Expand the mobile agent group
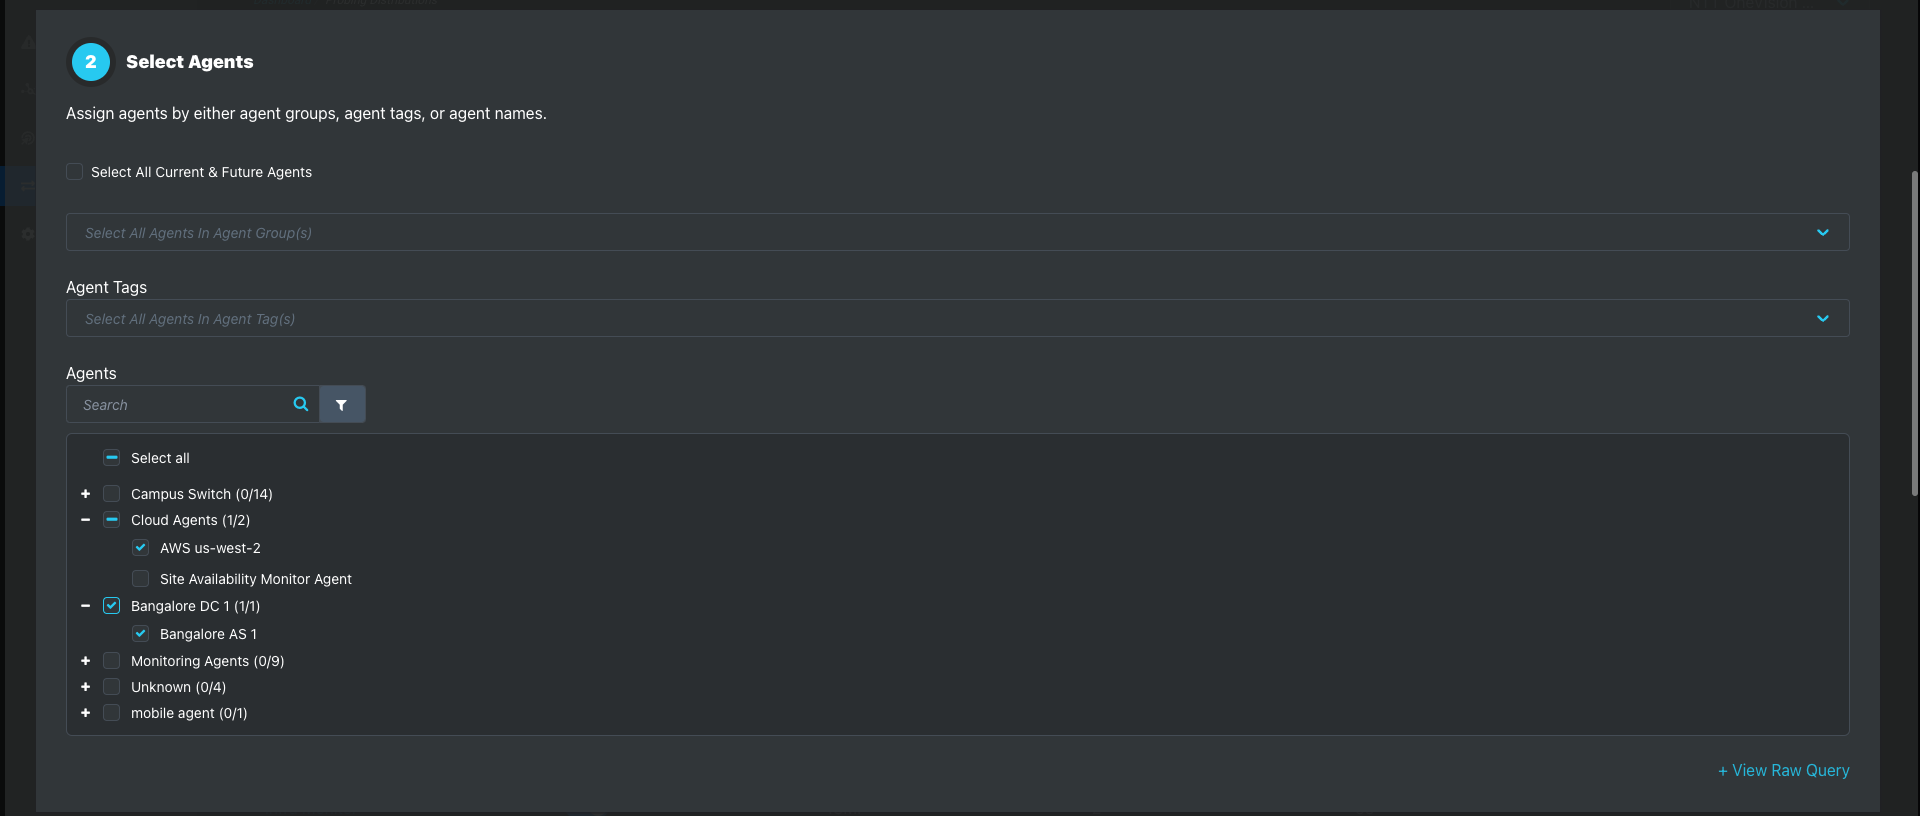This screenshot has width=1920, height=816. (86, 713)
